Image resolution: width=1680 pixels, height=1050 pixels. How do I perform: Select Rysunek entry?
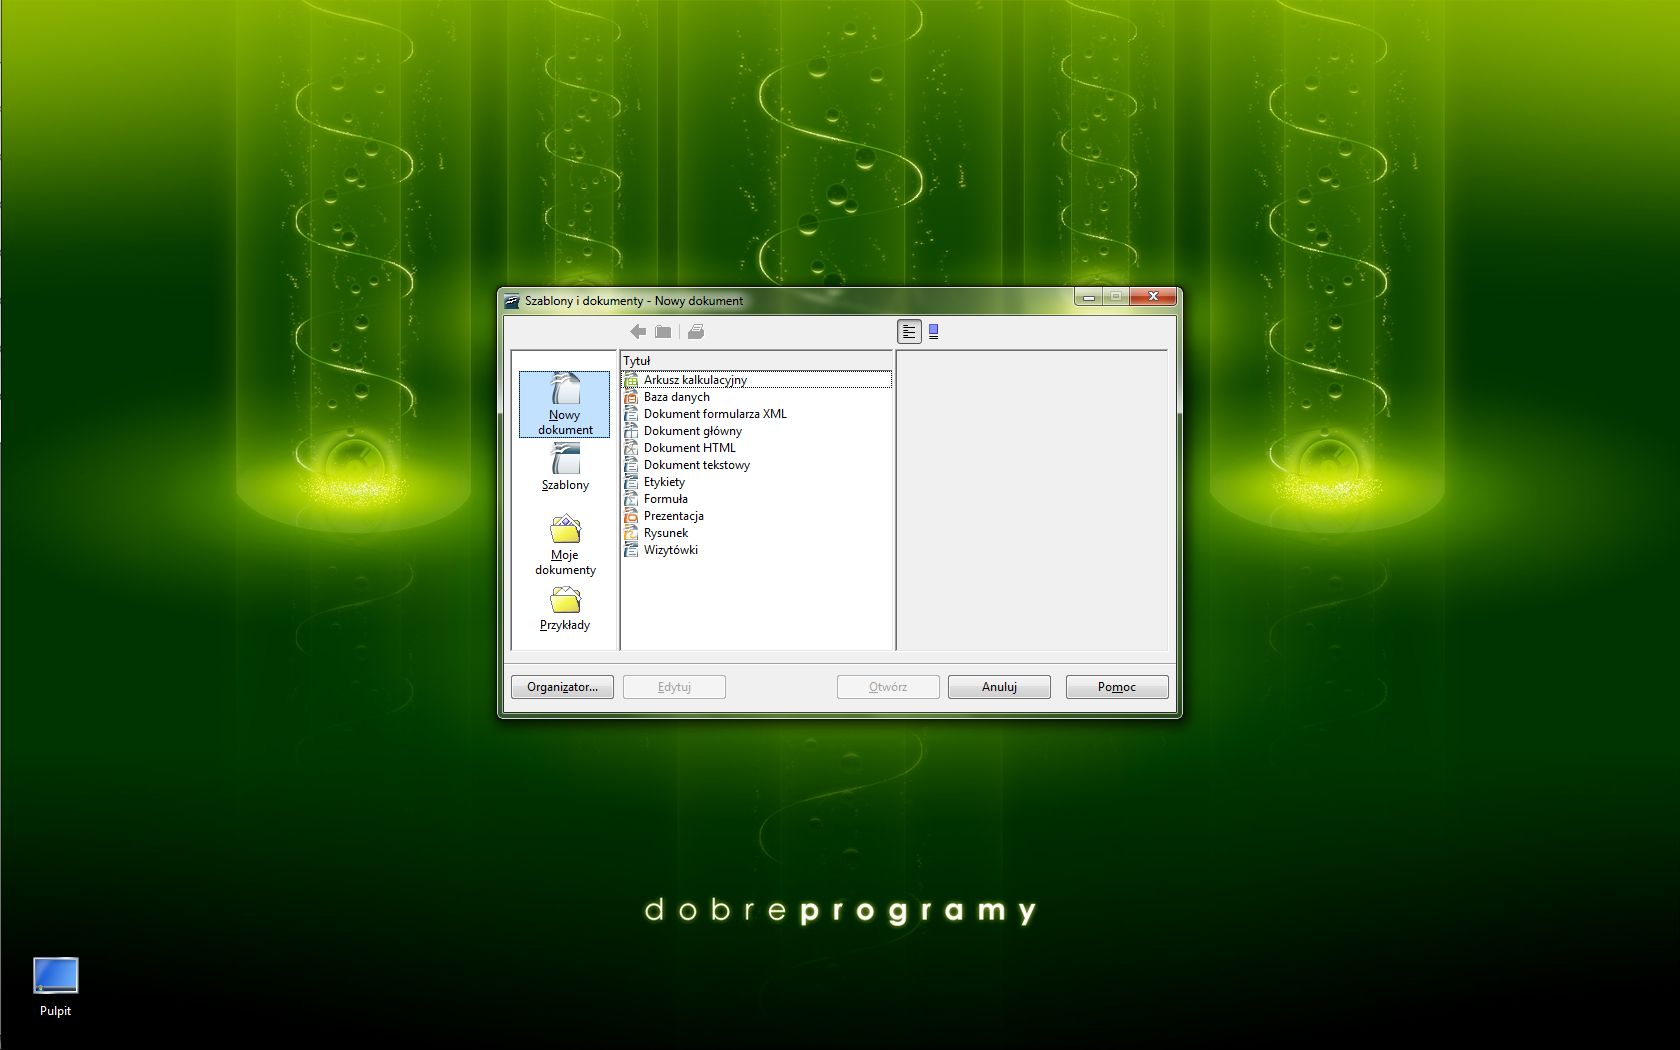coord(756,533)
